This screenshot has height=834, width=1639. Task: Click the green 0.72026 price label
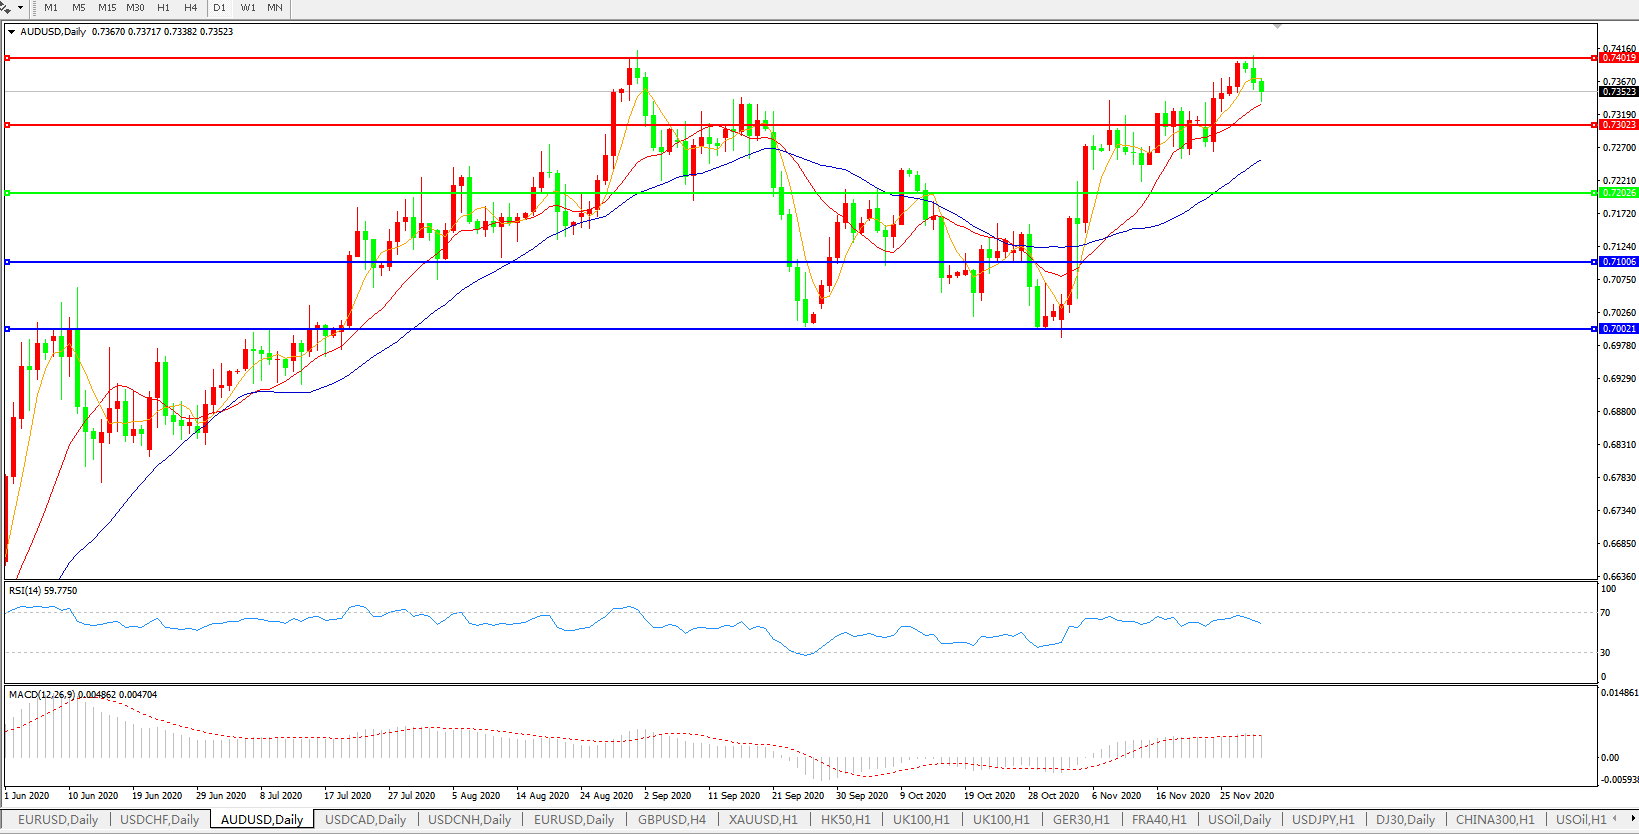[1619, 193]
